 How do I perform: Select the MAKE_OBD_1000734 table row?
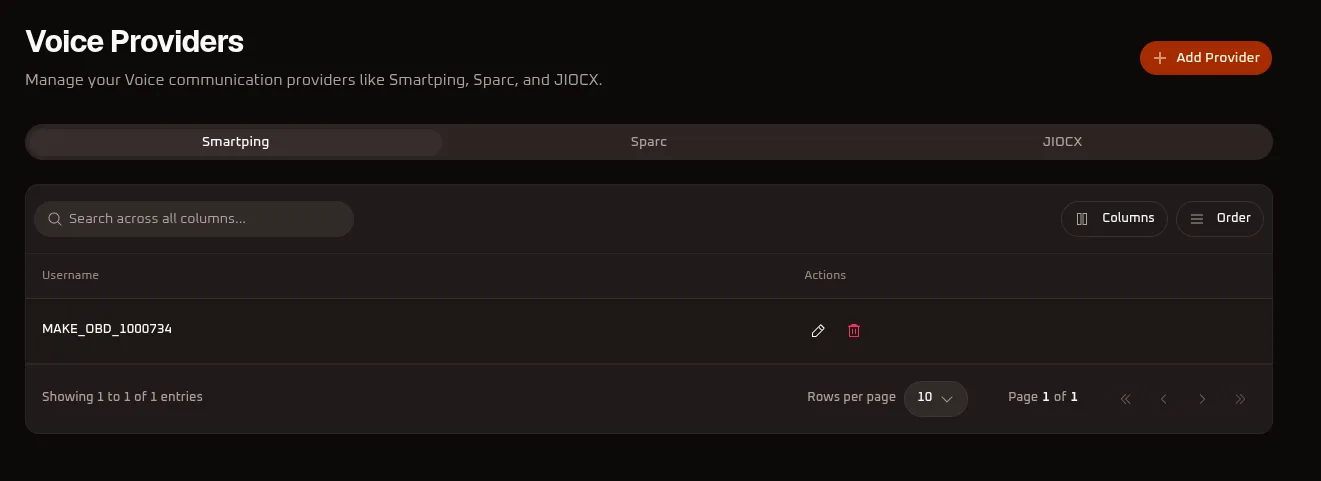click(x=649, y=331)
